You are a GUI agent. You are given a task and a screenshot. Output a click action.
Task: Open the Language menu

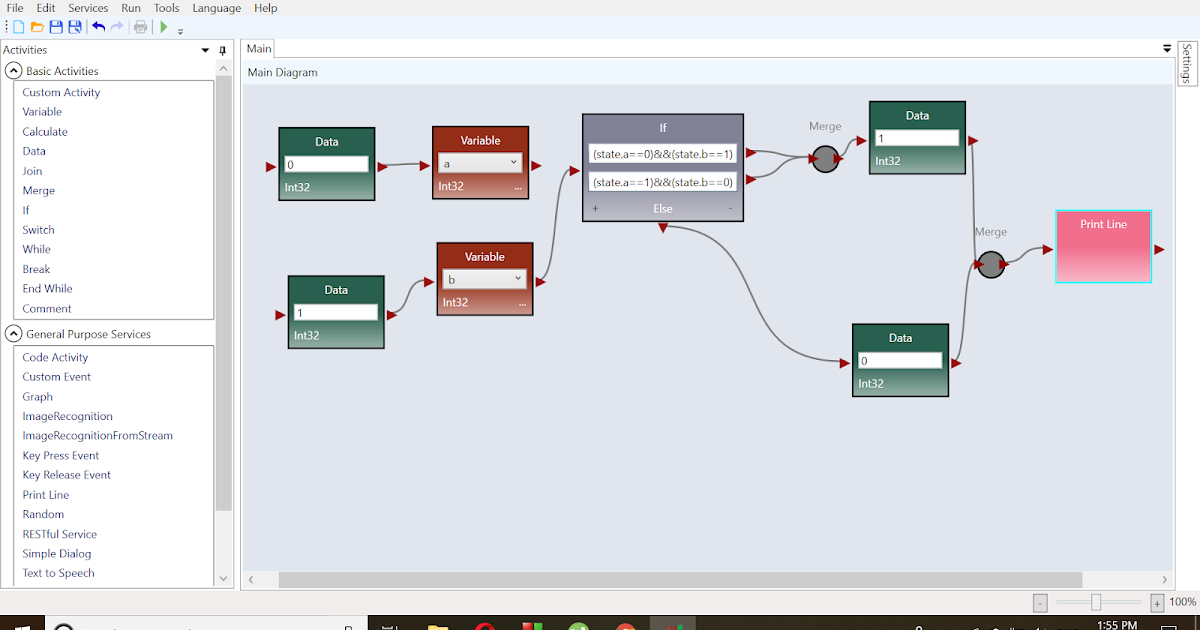(216, 8)
